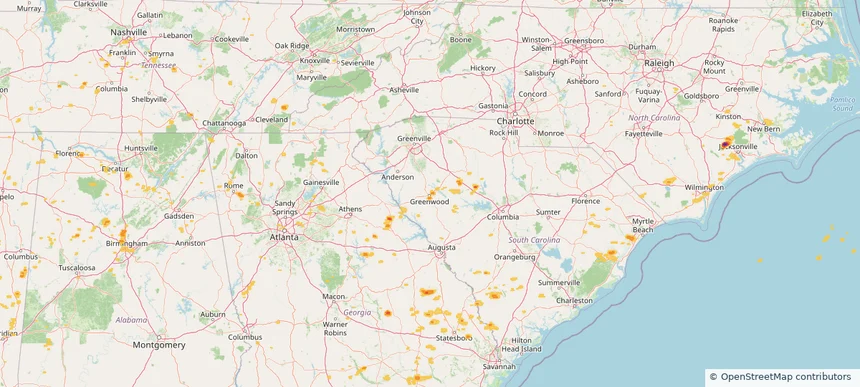Click the Tennessee state label
This screenshot has width=860, height=387.
159,65
